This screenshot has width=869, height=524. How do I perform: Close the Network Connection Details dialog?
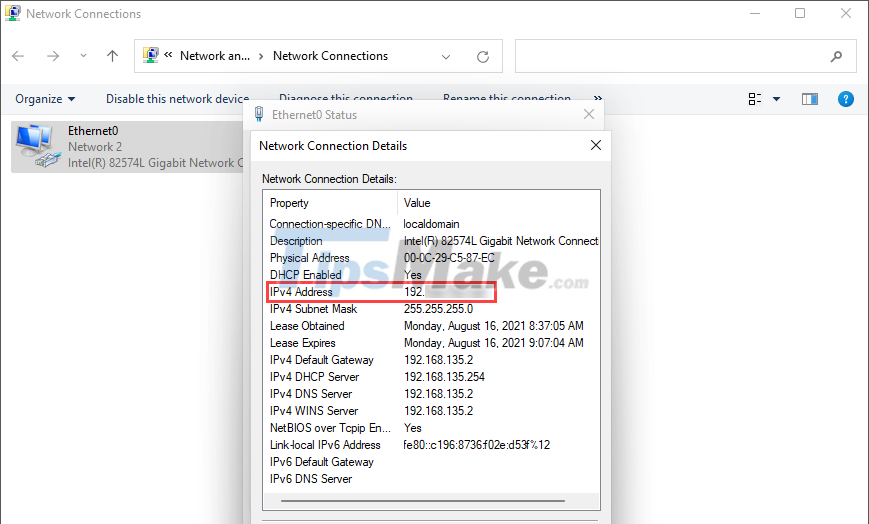[x=596, y=145]
